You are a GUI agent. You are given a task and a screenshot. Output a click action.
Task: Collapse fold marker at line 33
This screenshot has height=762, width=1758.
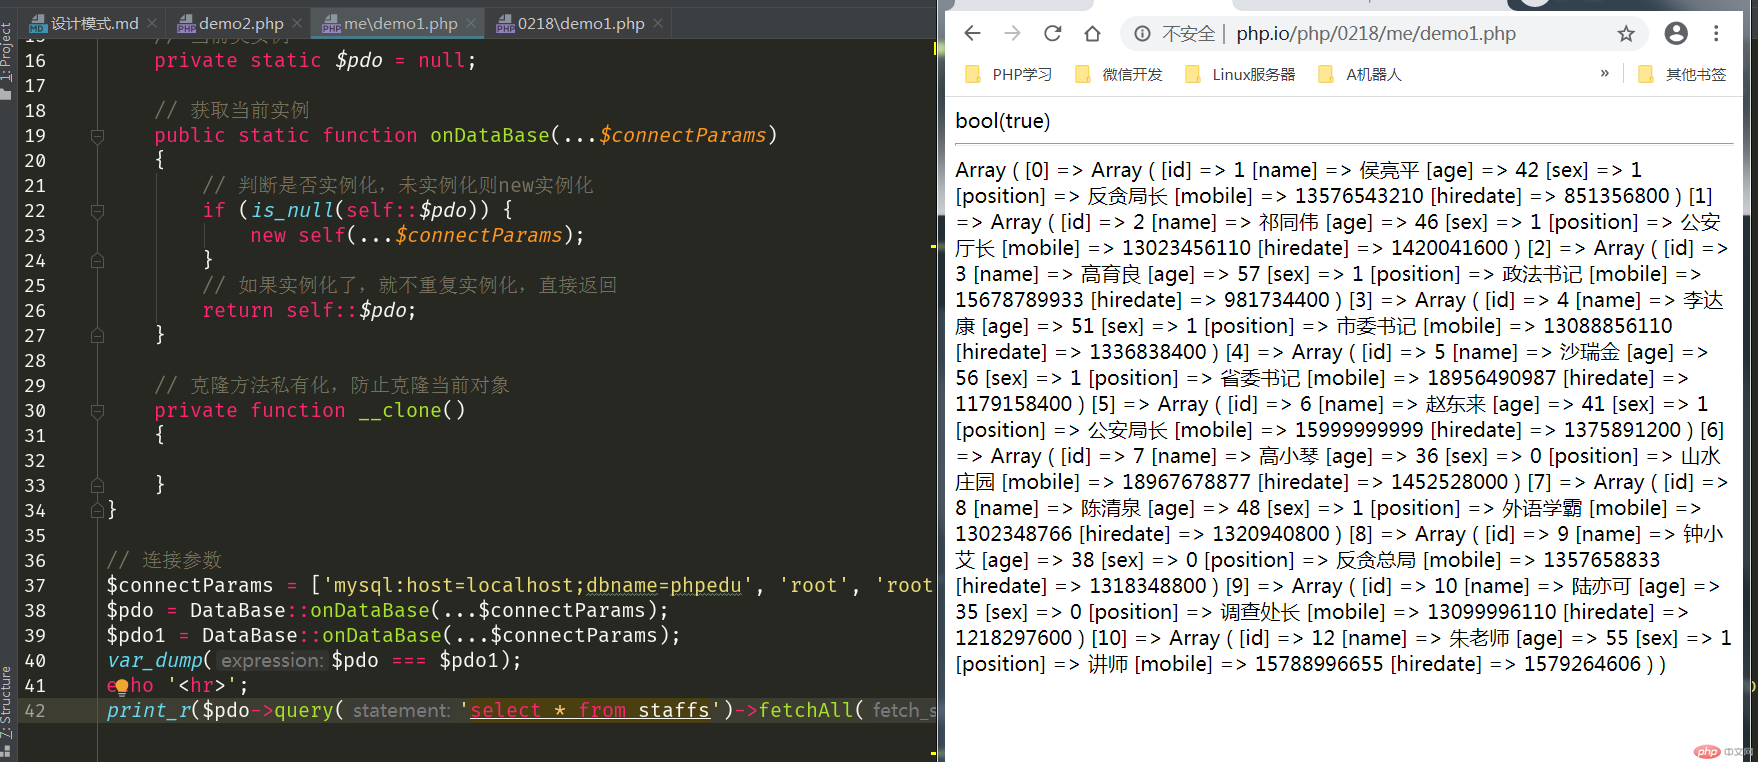pyautogui.click(x=97, y=486)
